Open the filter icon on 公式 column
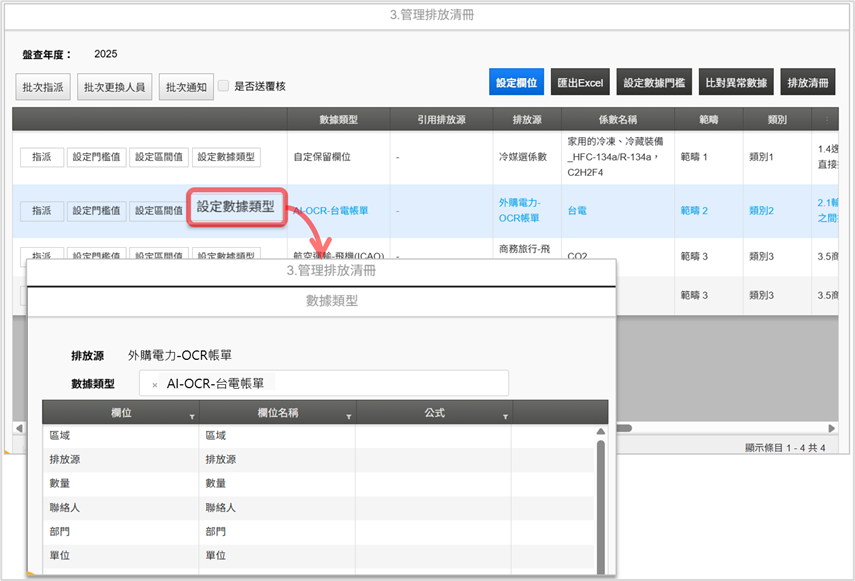Viewport: 855px width, 581px height. (x=505, y=417)
